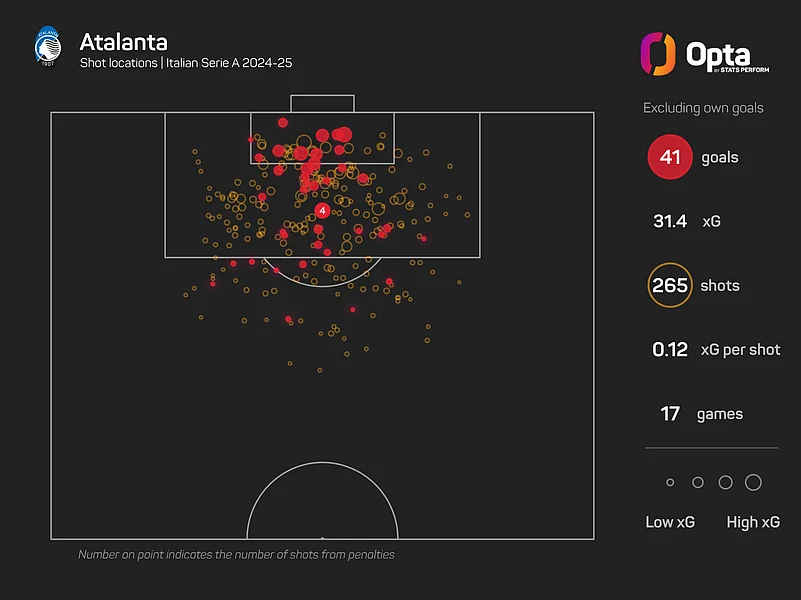The image size is (801, 600).
Task: Select the largest xG legend circle
Action: [x=753, y=483]
